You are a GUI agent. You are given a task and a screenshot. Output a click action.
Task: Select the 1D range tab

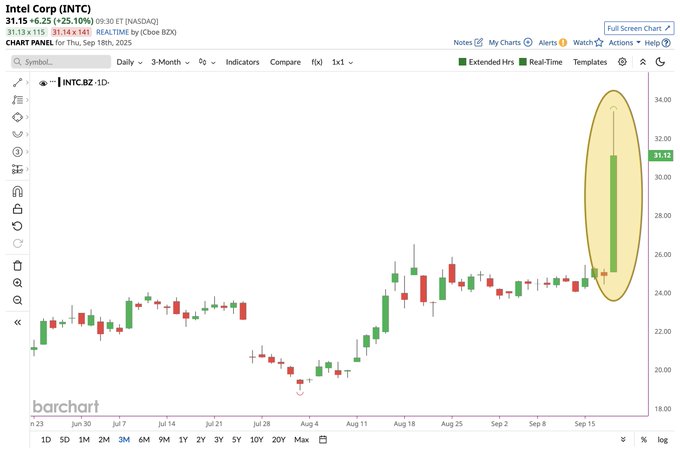tap(46, 439)
